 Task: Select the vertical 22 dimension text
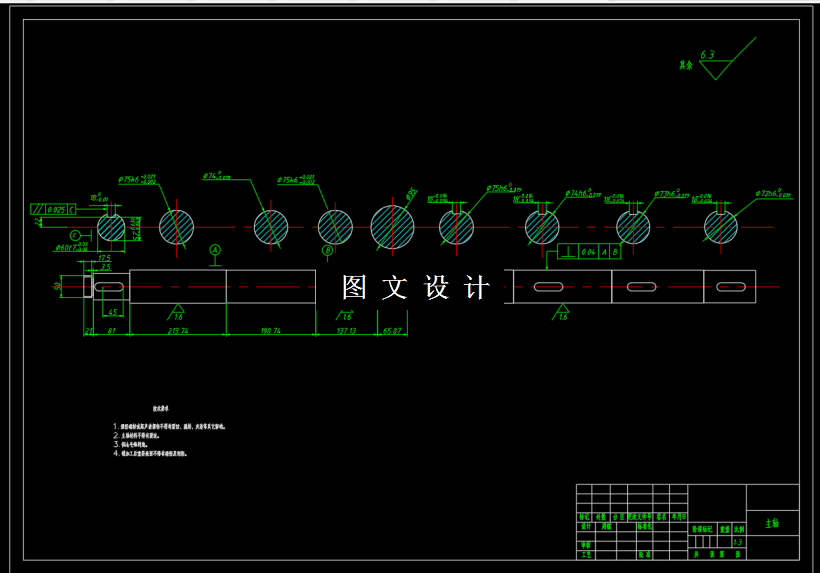[37, 221]
